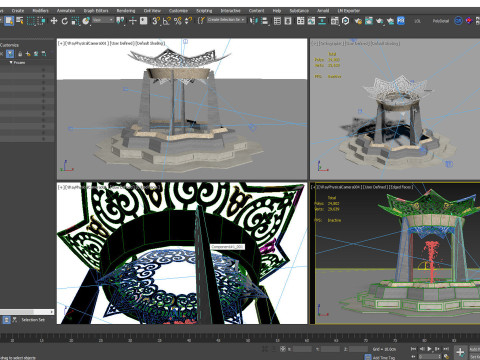Click Scene Explorer horizontal scrollbar
Image resolution: width=480 pixels, height=360 pixels.
click(x=27, y=312)
